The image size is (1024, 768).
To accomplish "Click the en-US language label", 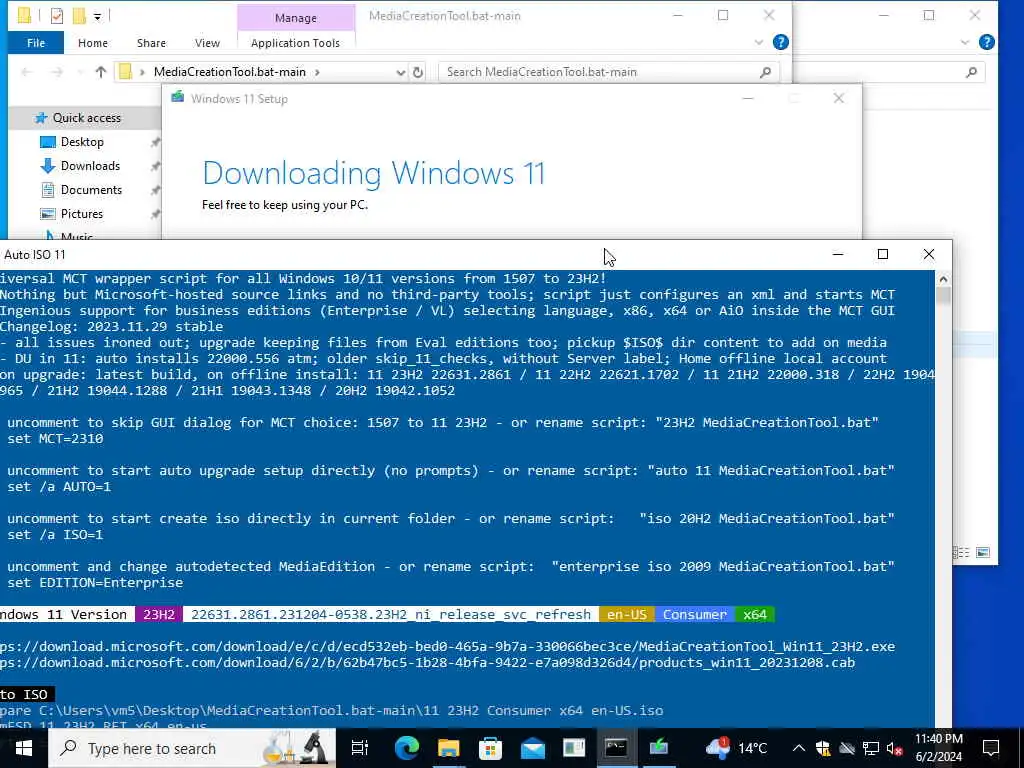I will pyautogui.click(x=627, y=615).
